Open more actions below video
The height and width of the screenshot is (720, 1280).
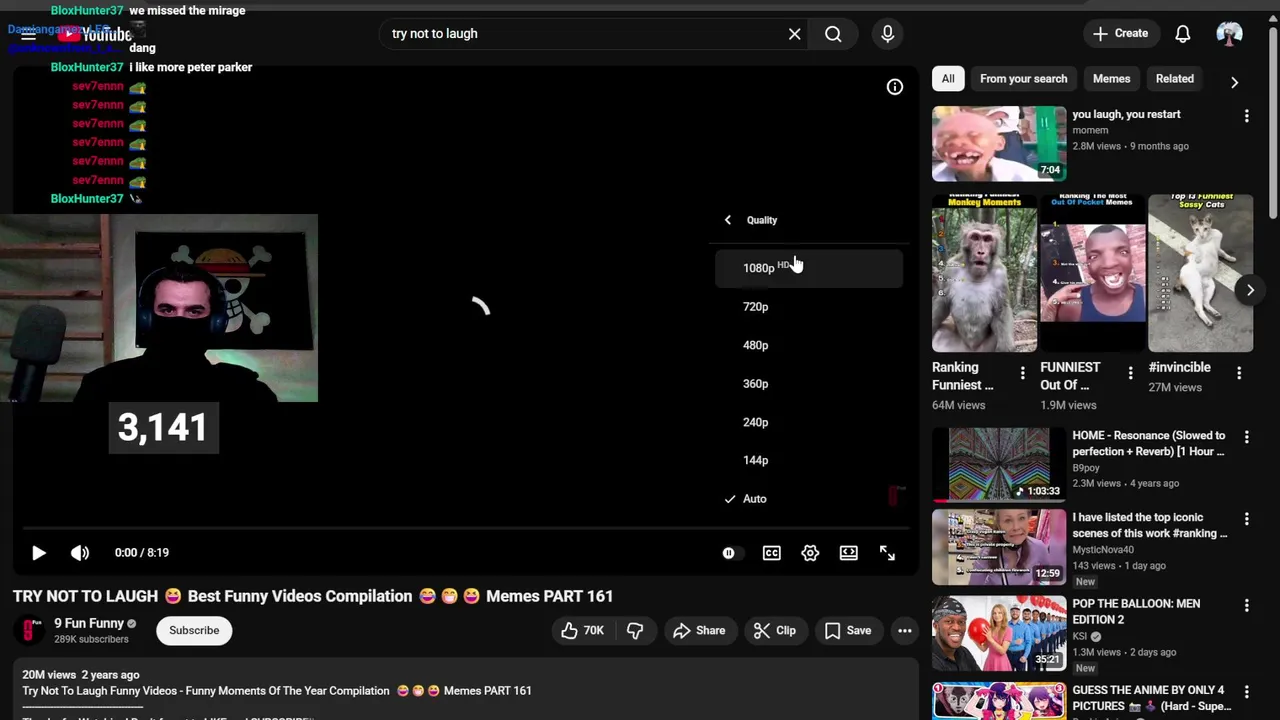click(x=904, y=631)
